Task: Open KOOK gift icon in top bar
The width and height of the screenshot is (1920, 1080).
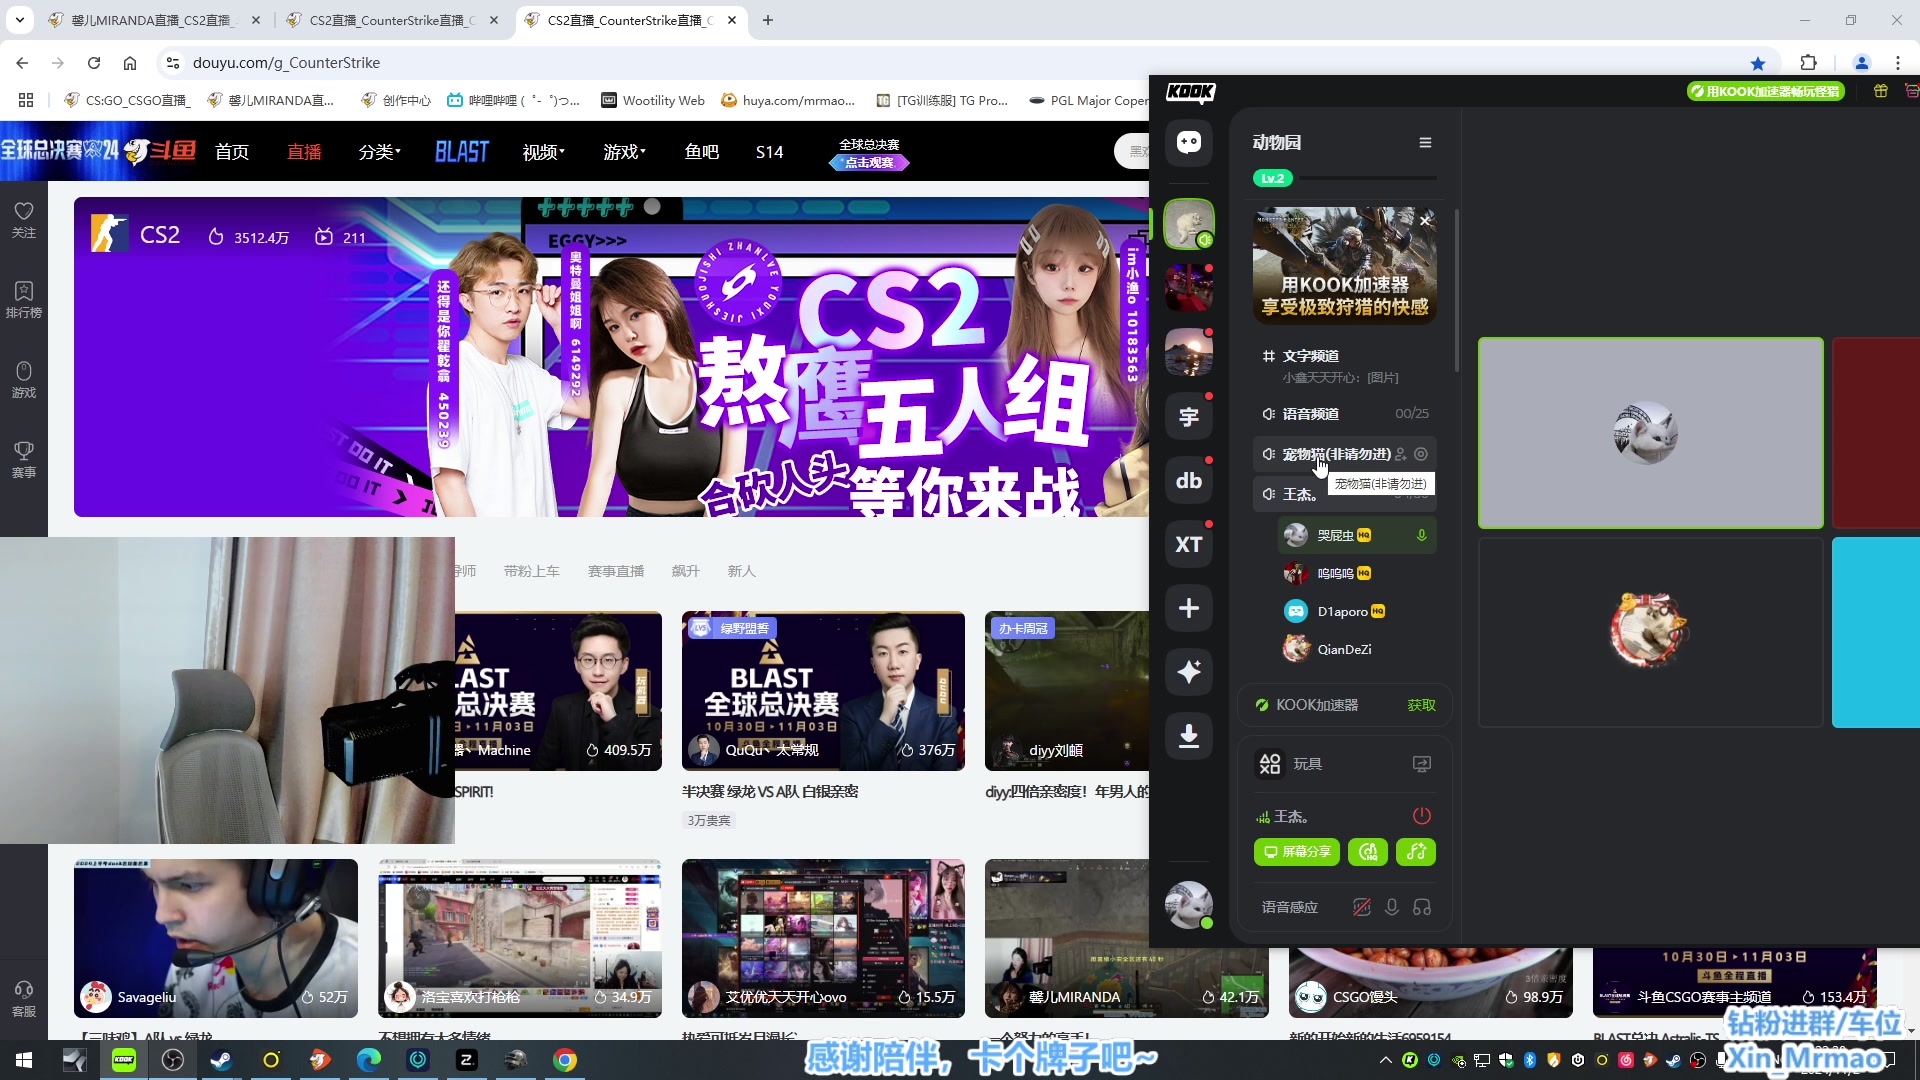Action: coord(1880,91)
